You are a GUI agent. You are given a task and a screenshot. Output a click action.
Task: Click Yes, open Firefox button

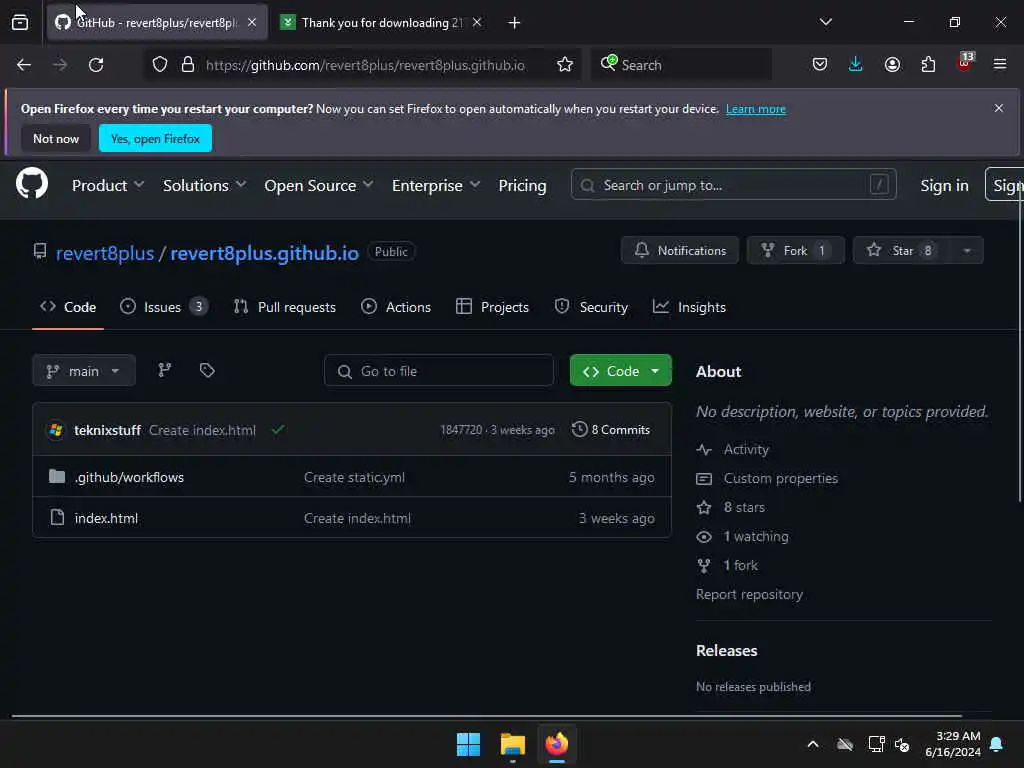[x=155, y=138]
